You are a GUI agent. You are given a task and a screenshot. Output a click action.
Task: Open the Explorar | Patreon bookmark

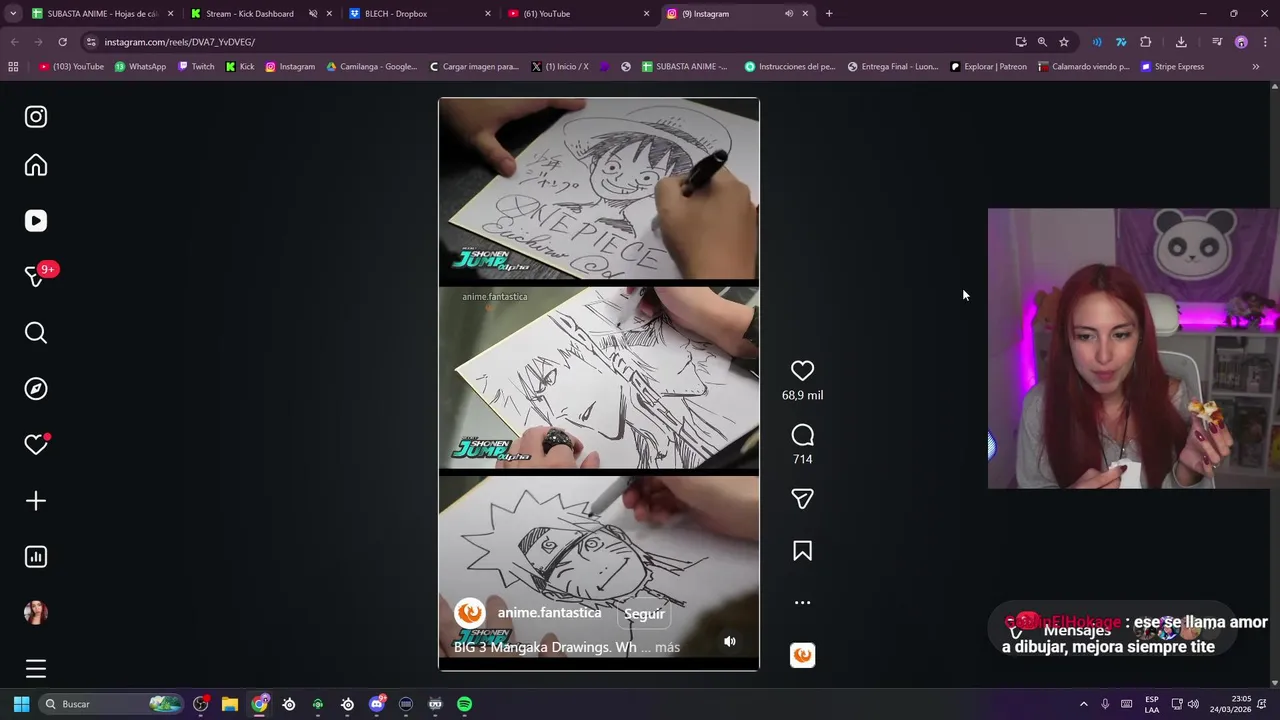click(988, 67)
